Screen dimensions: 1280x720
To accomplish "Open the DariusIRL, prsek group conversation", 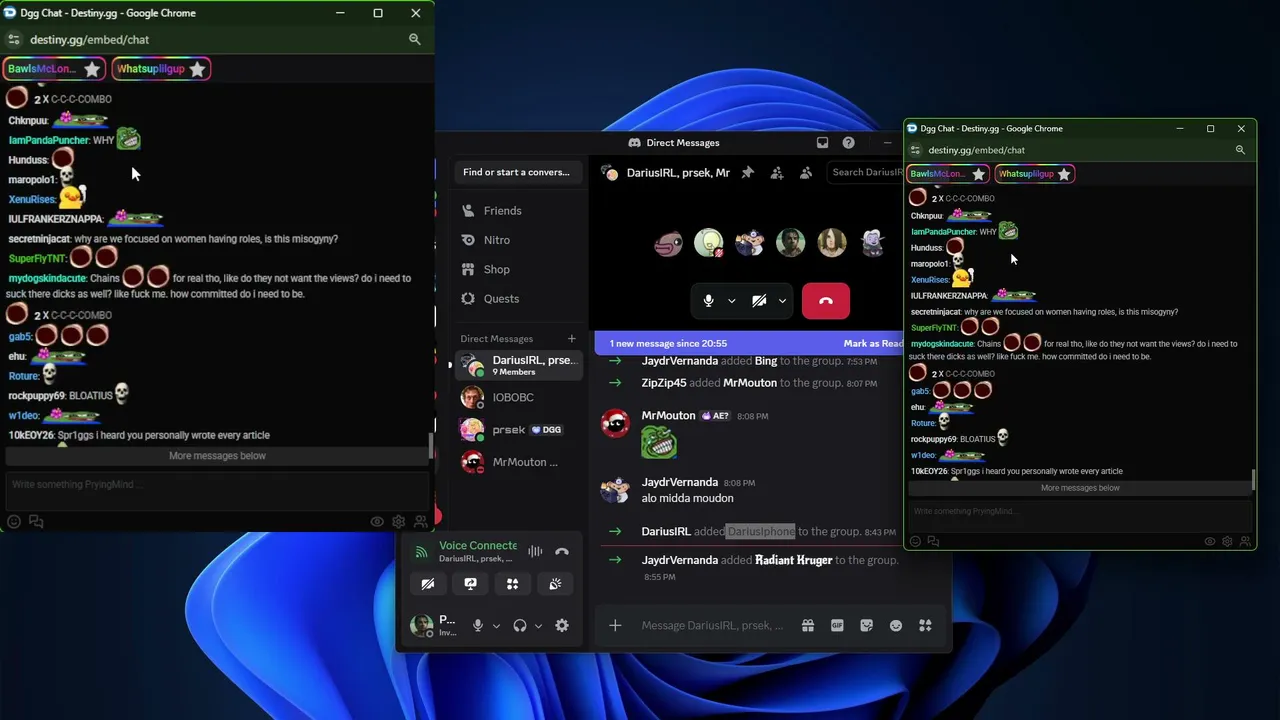I will (x=517, y=365).
